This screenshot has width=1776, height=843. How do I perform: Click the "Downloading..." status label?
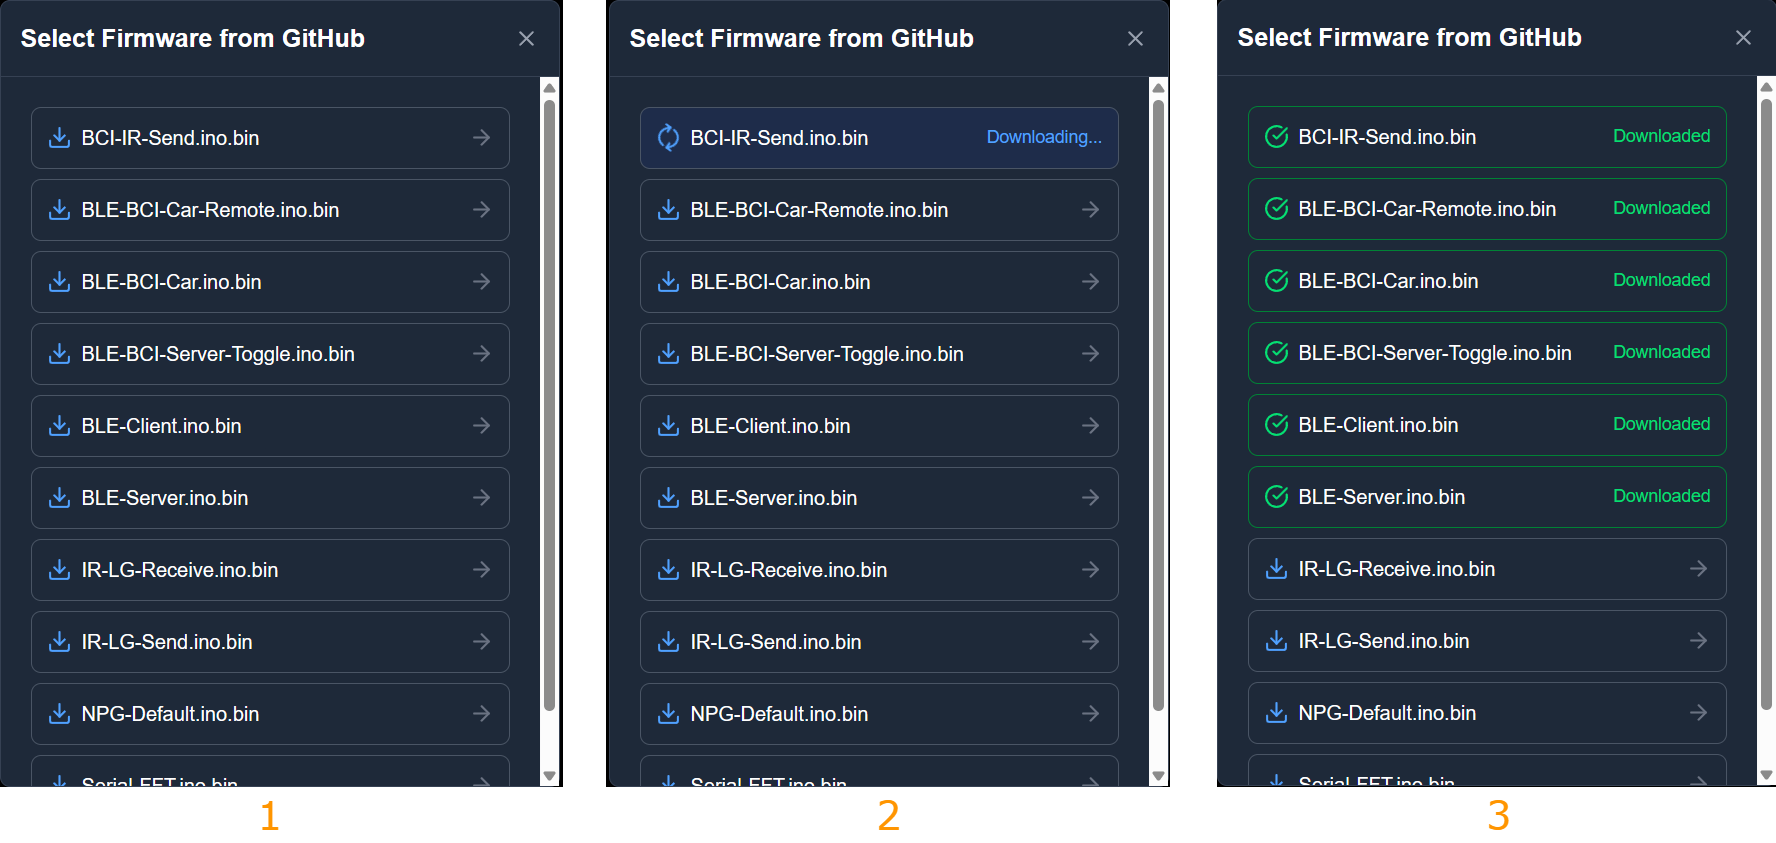pyautogui.click(x=1044, y=137)
